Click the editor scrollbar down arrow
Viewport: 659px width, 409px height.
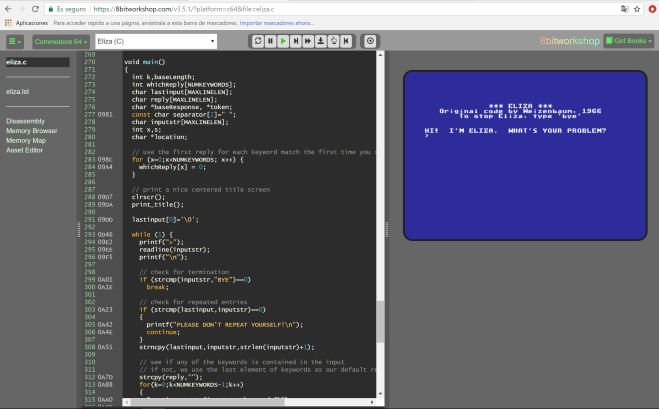[x=380, y=394]
